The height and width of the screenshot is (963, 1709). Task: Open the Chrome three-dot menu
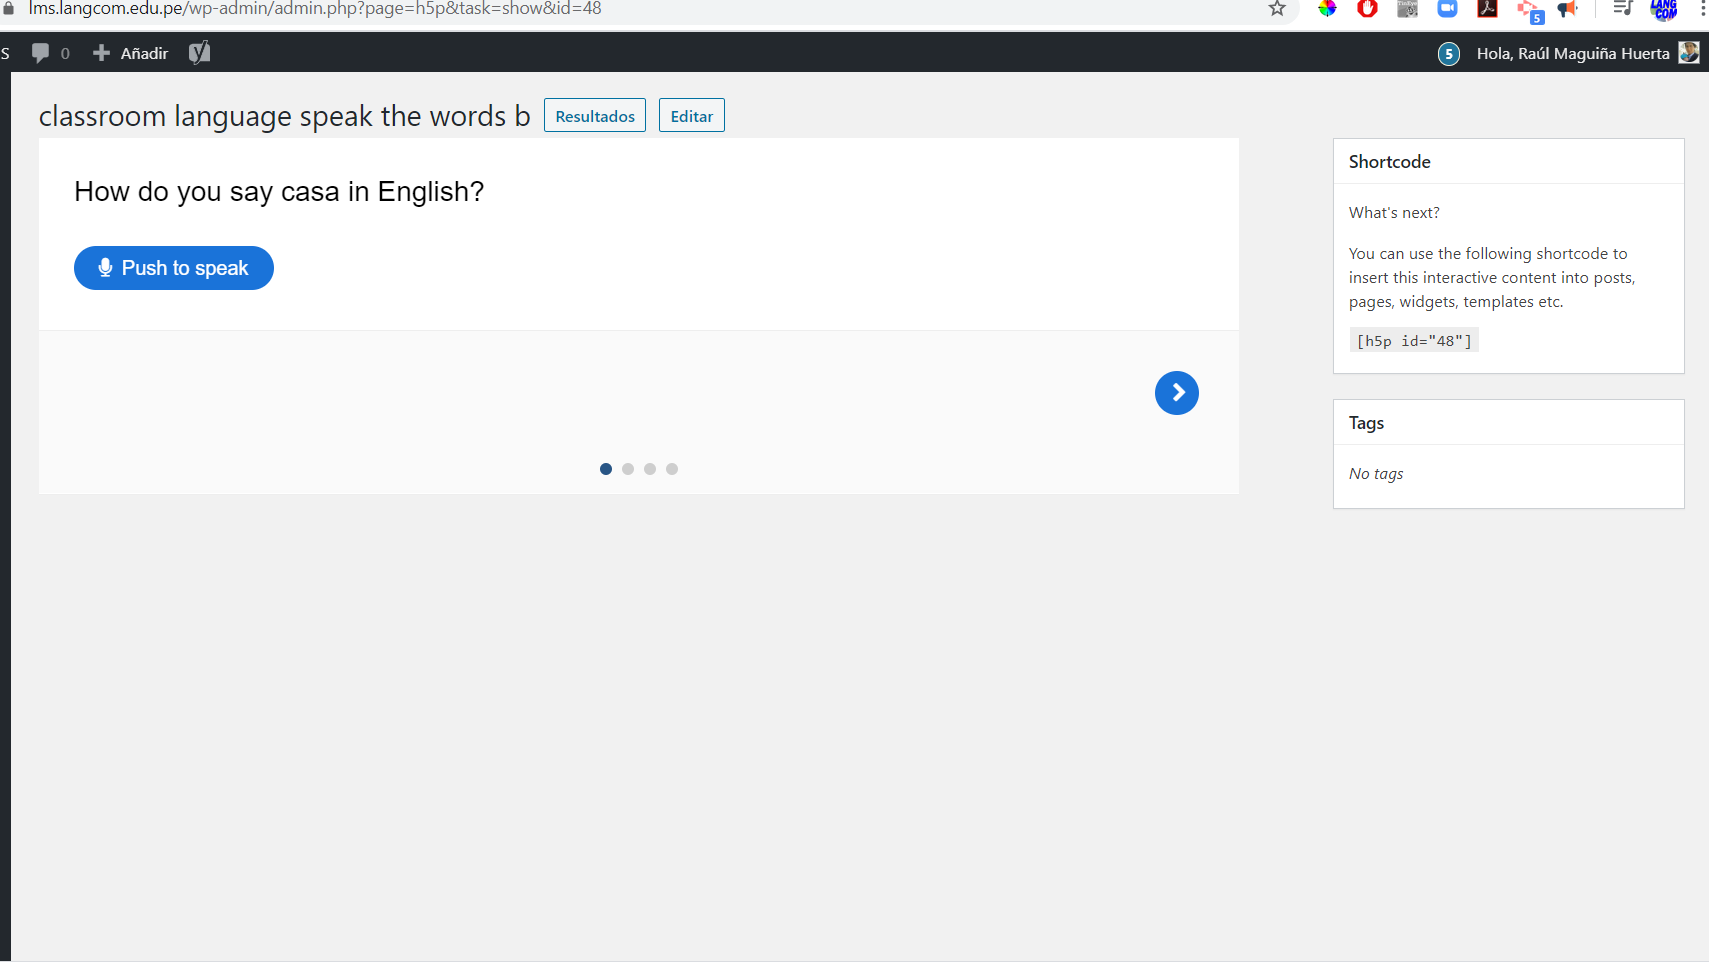point(1702,9)
